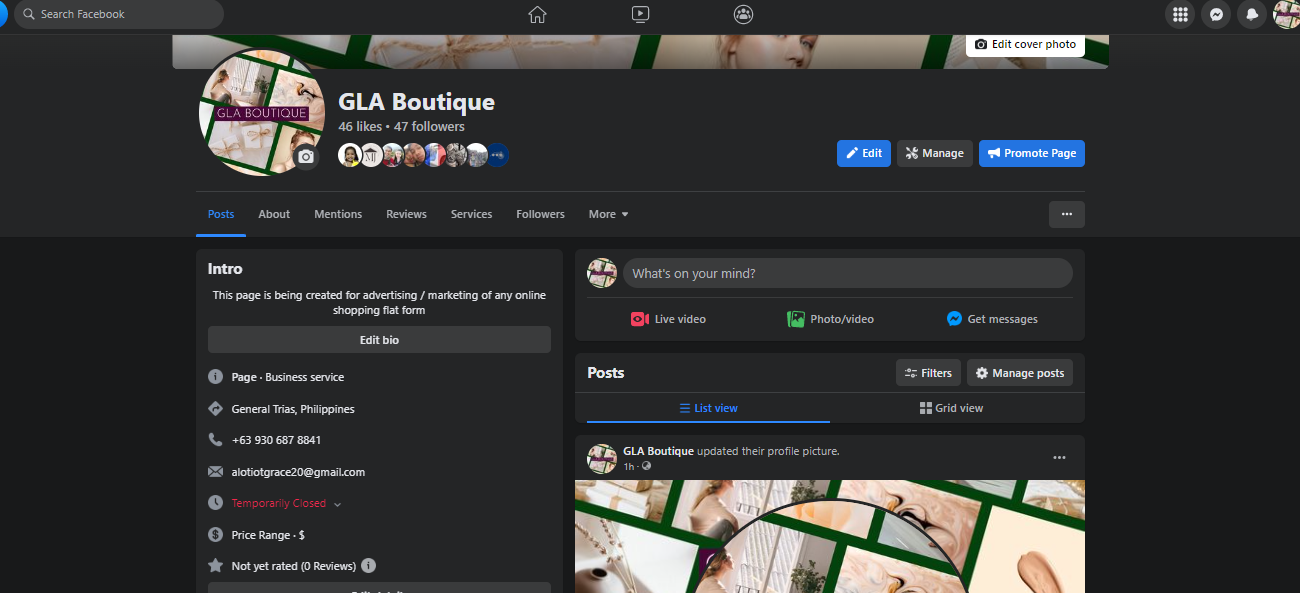
Task: Click the info icon beside Not yet rated
Action: point(368,565)
